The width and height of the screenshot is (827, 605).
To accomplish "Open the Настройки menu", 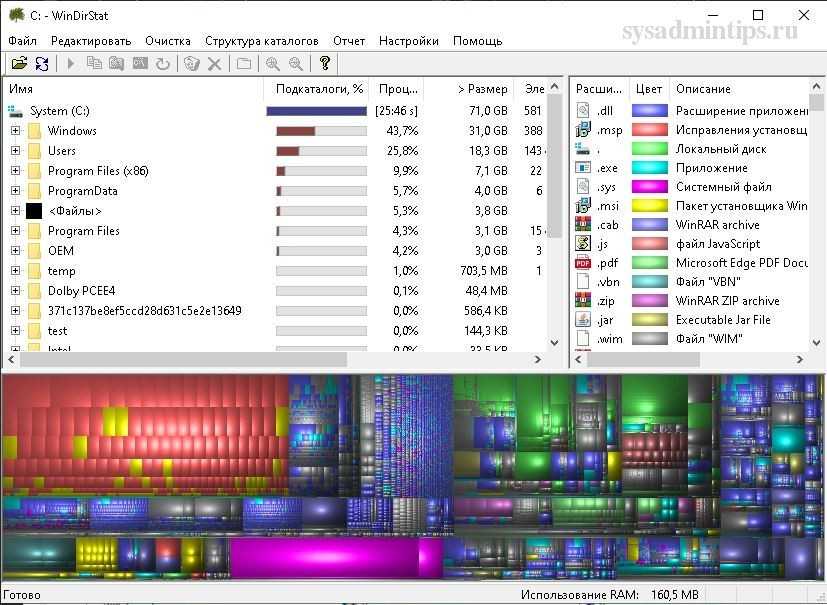I will [x=408, y=41].
